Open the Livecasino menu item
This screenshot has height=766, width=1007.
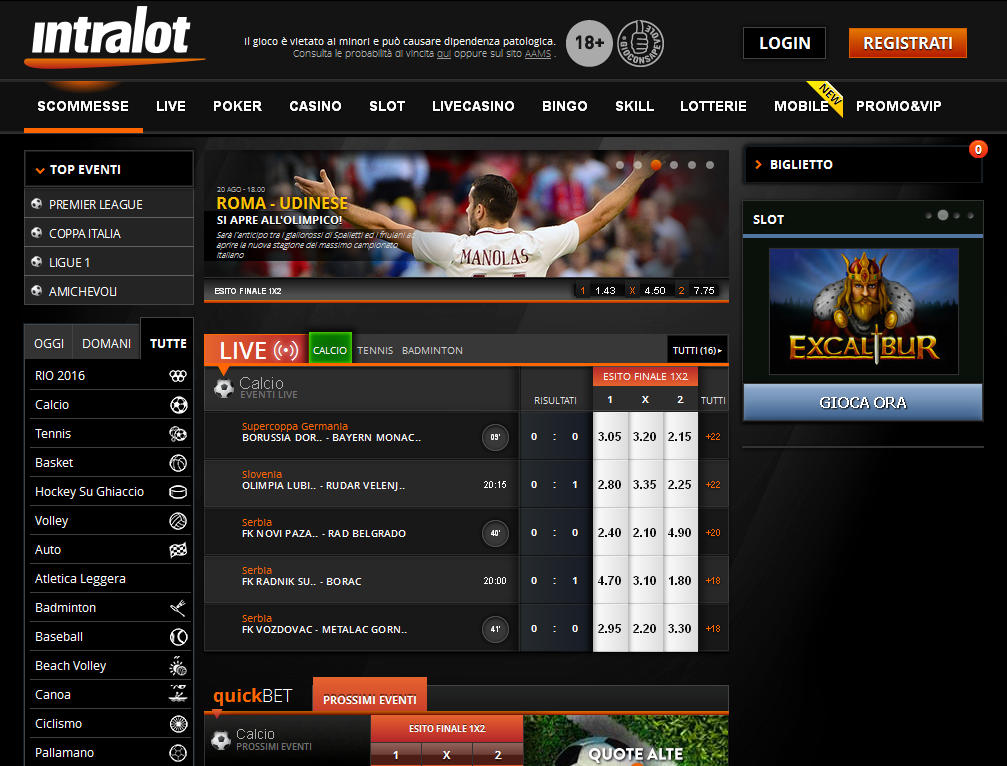point(473,106)
